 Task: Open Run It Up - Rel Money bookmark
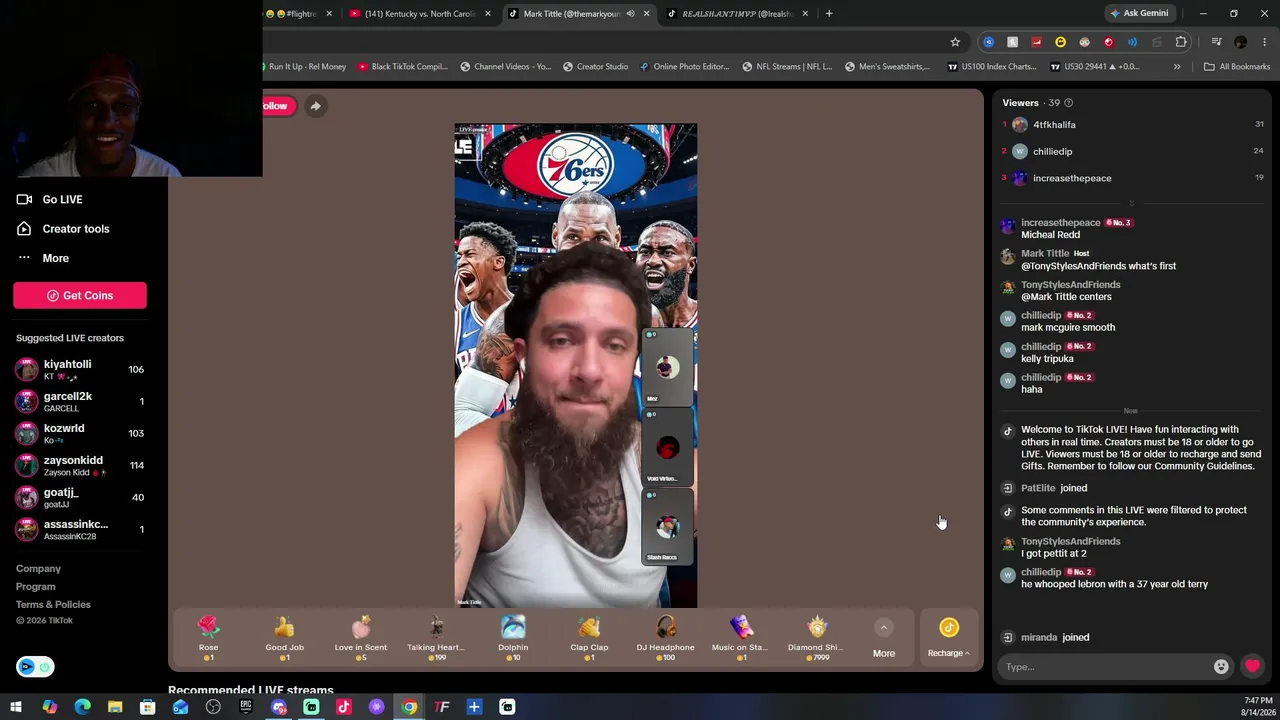[305, 67]
